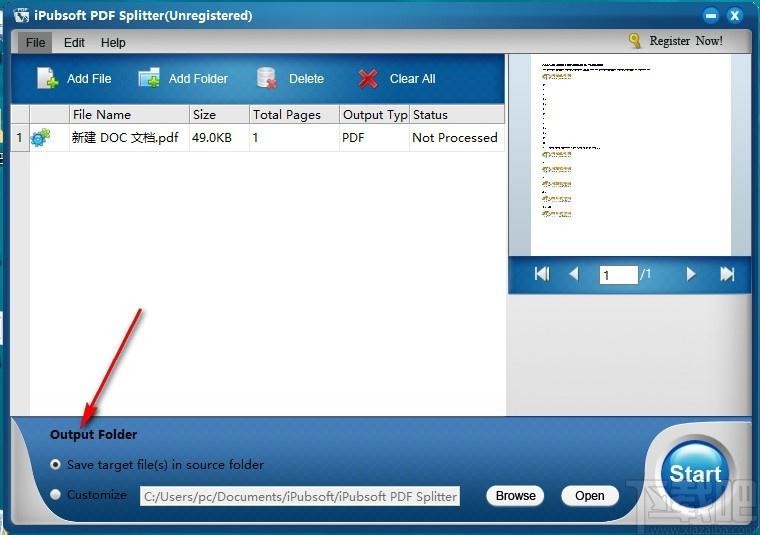Go to previous preview page
Viewport: 760px width, 535px height.
pyautogui.click(x=574, y=274)
